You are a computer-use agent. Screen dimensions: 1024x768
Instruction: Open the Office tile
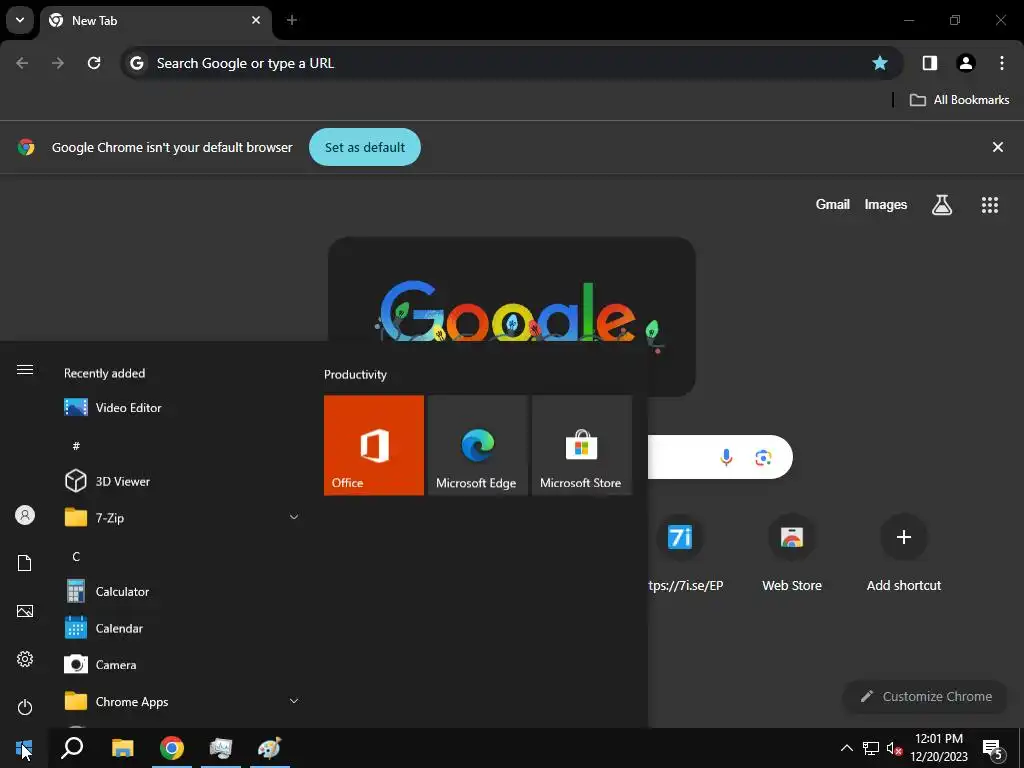(374, 445)
